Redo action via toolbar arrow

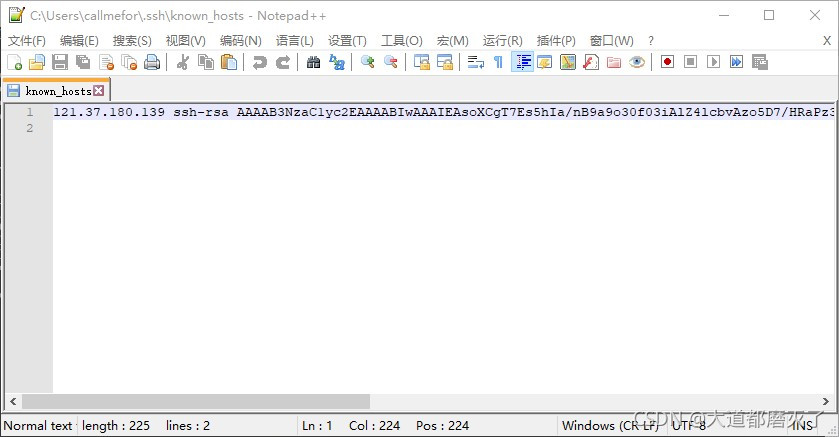(283, 63)
